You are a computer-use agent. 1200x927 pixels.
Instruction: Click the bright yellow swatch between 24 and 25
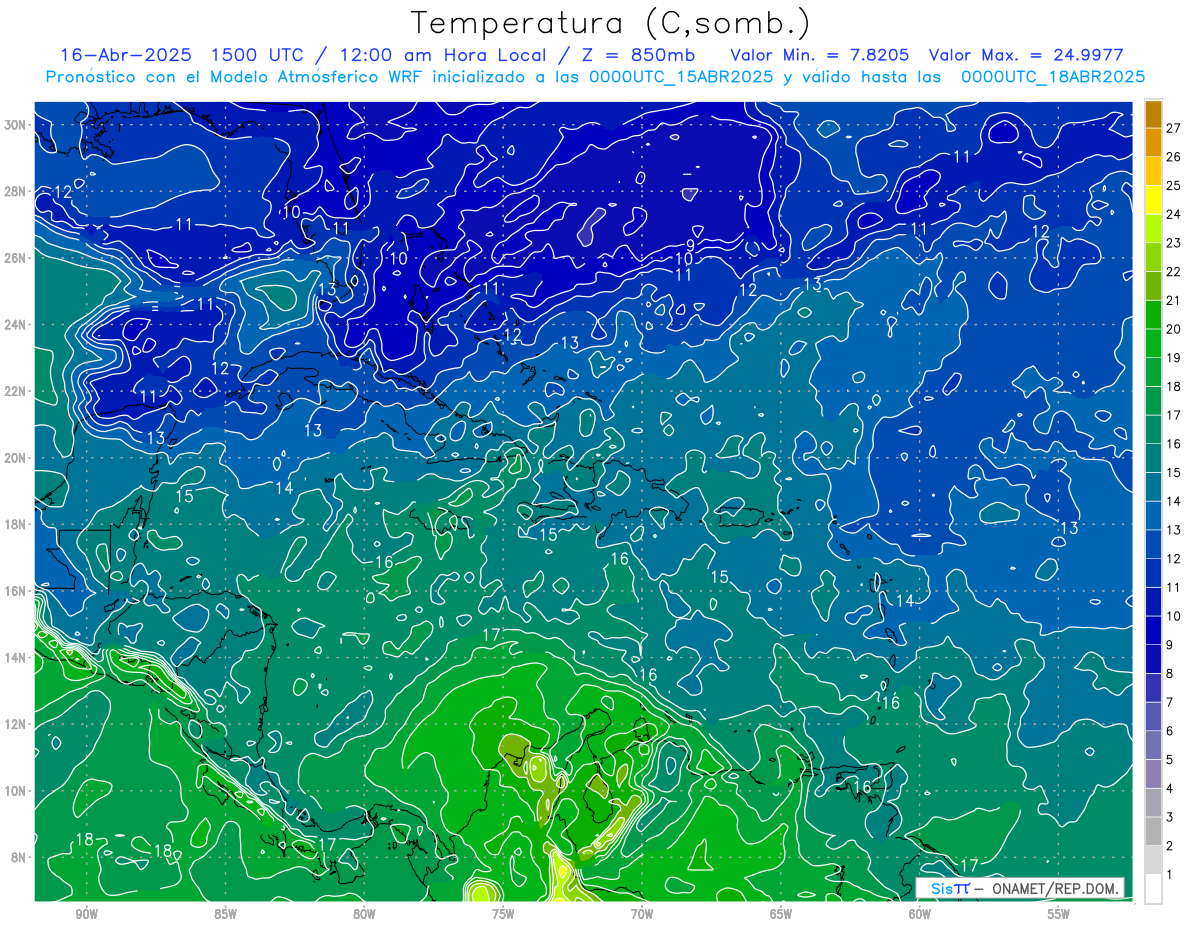point(1153,200)
